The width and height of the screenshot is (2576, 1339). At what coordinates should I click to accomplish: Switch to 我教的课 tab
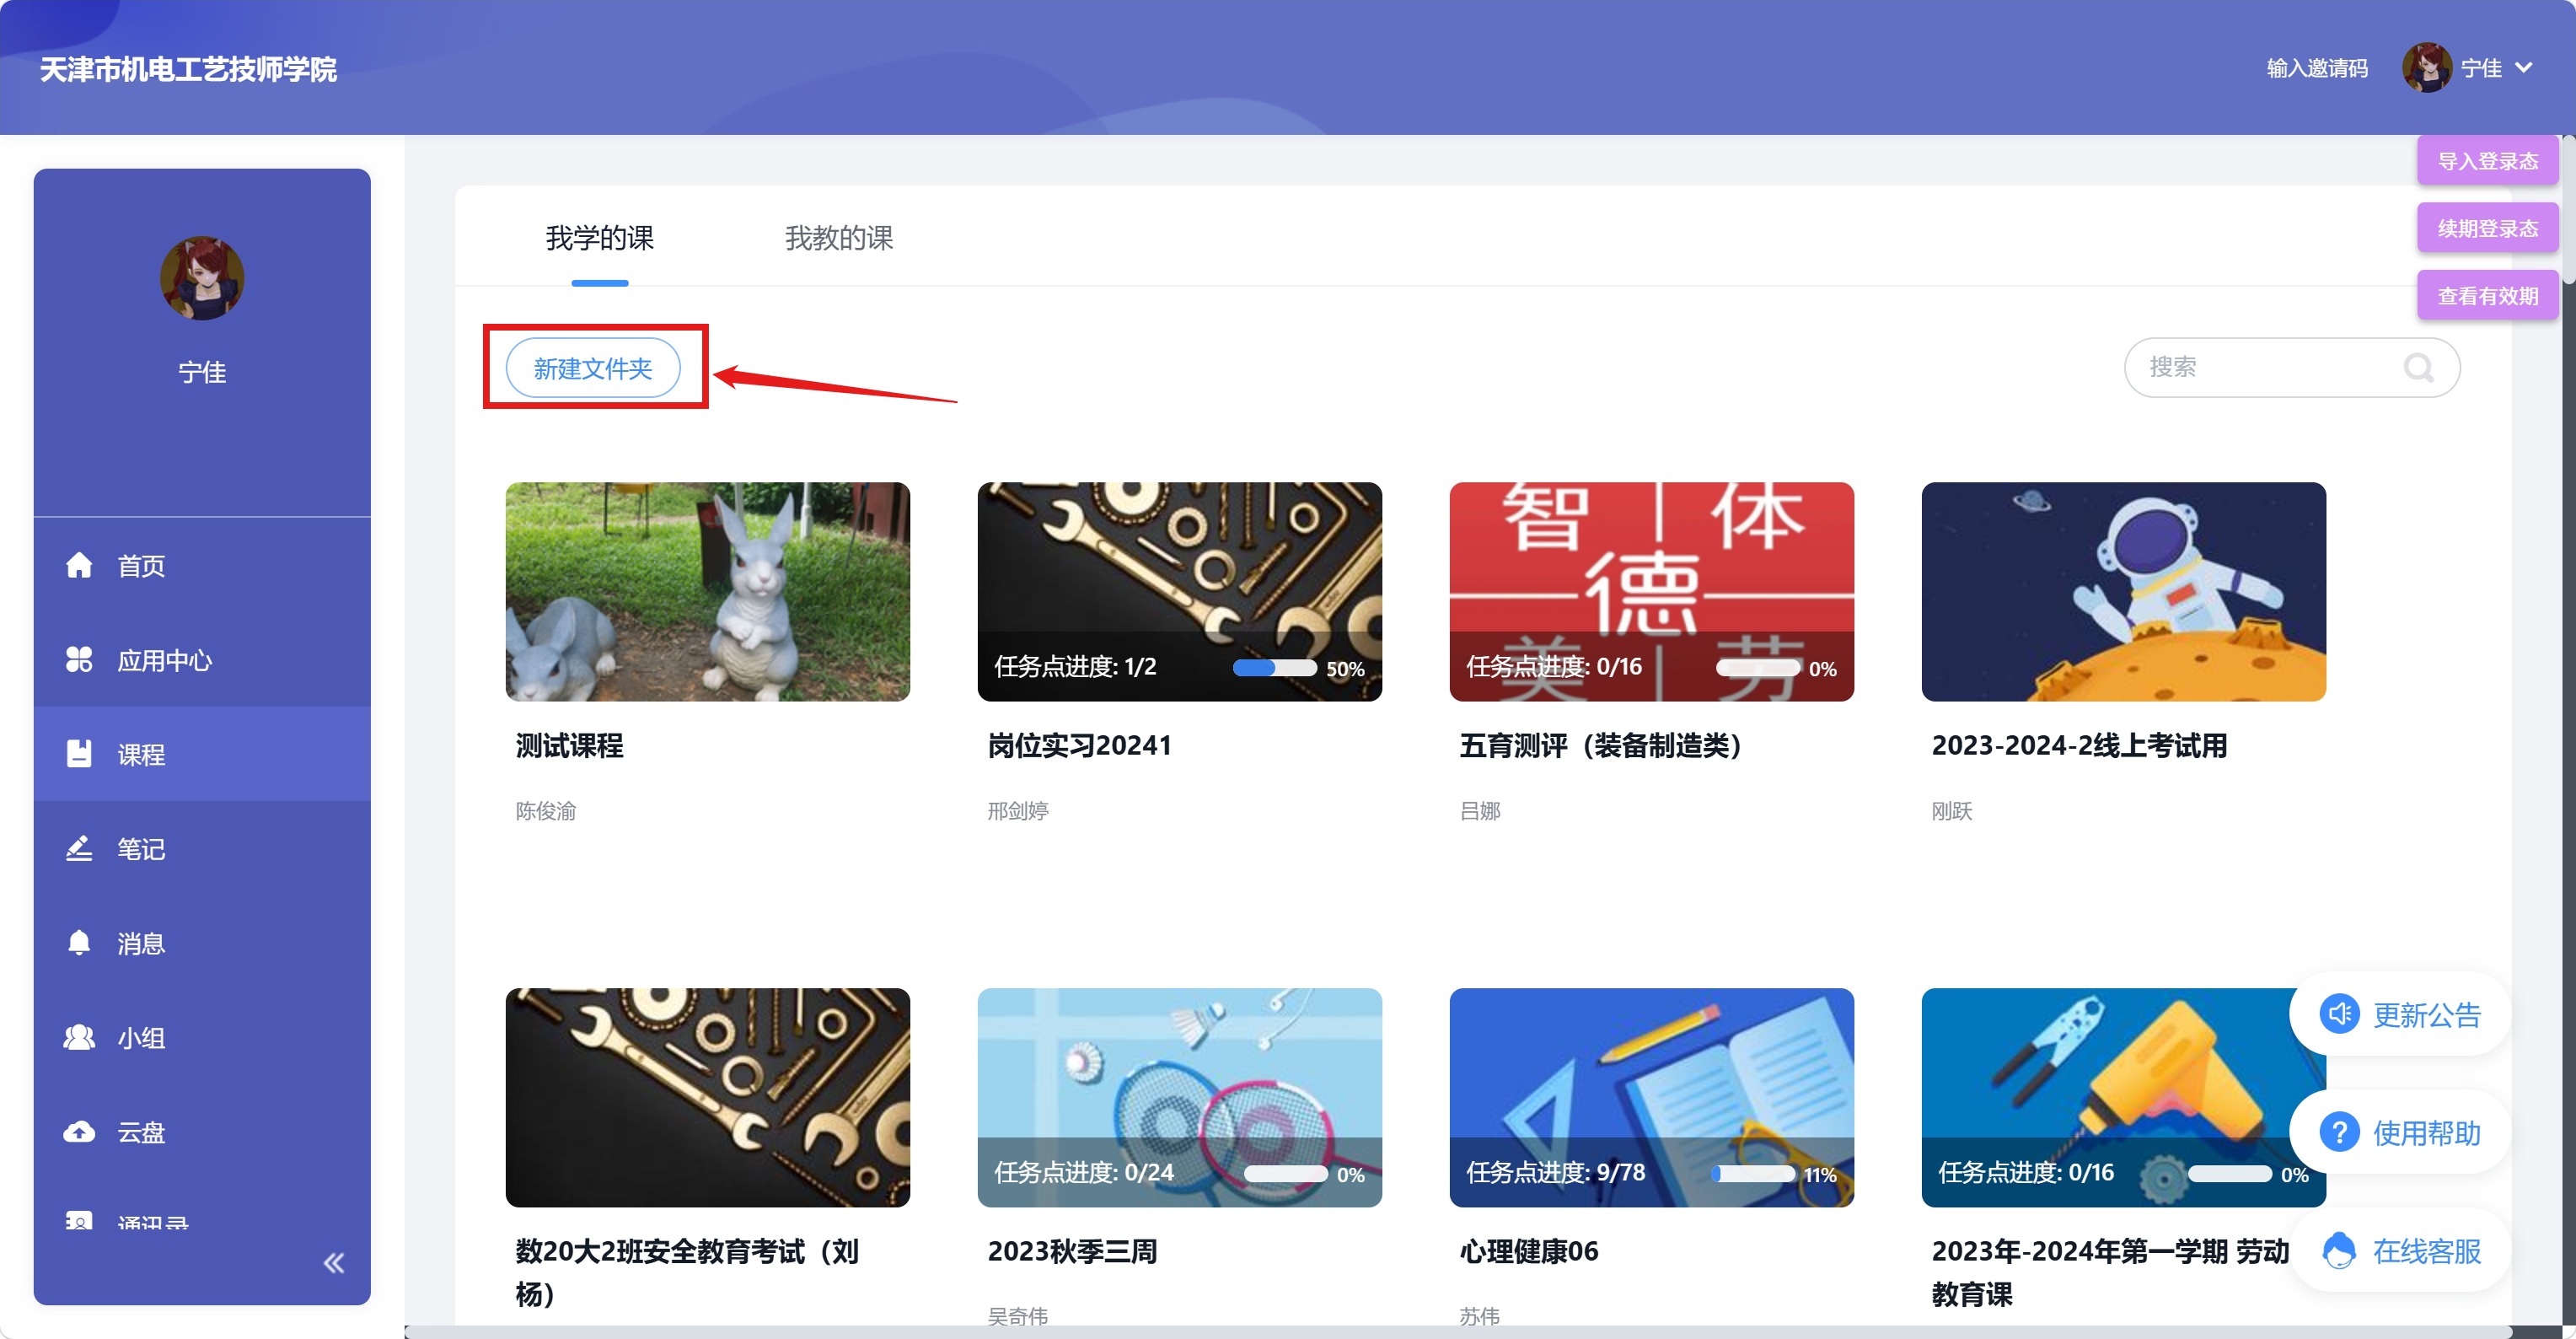coord(838,238)
